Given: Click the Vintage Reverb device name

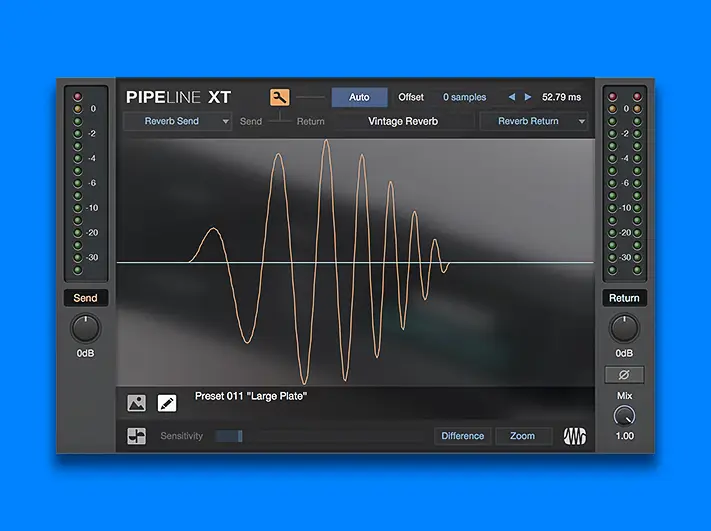Looking at the screenshot, I should (x=403, y=121).
